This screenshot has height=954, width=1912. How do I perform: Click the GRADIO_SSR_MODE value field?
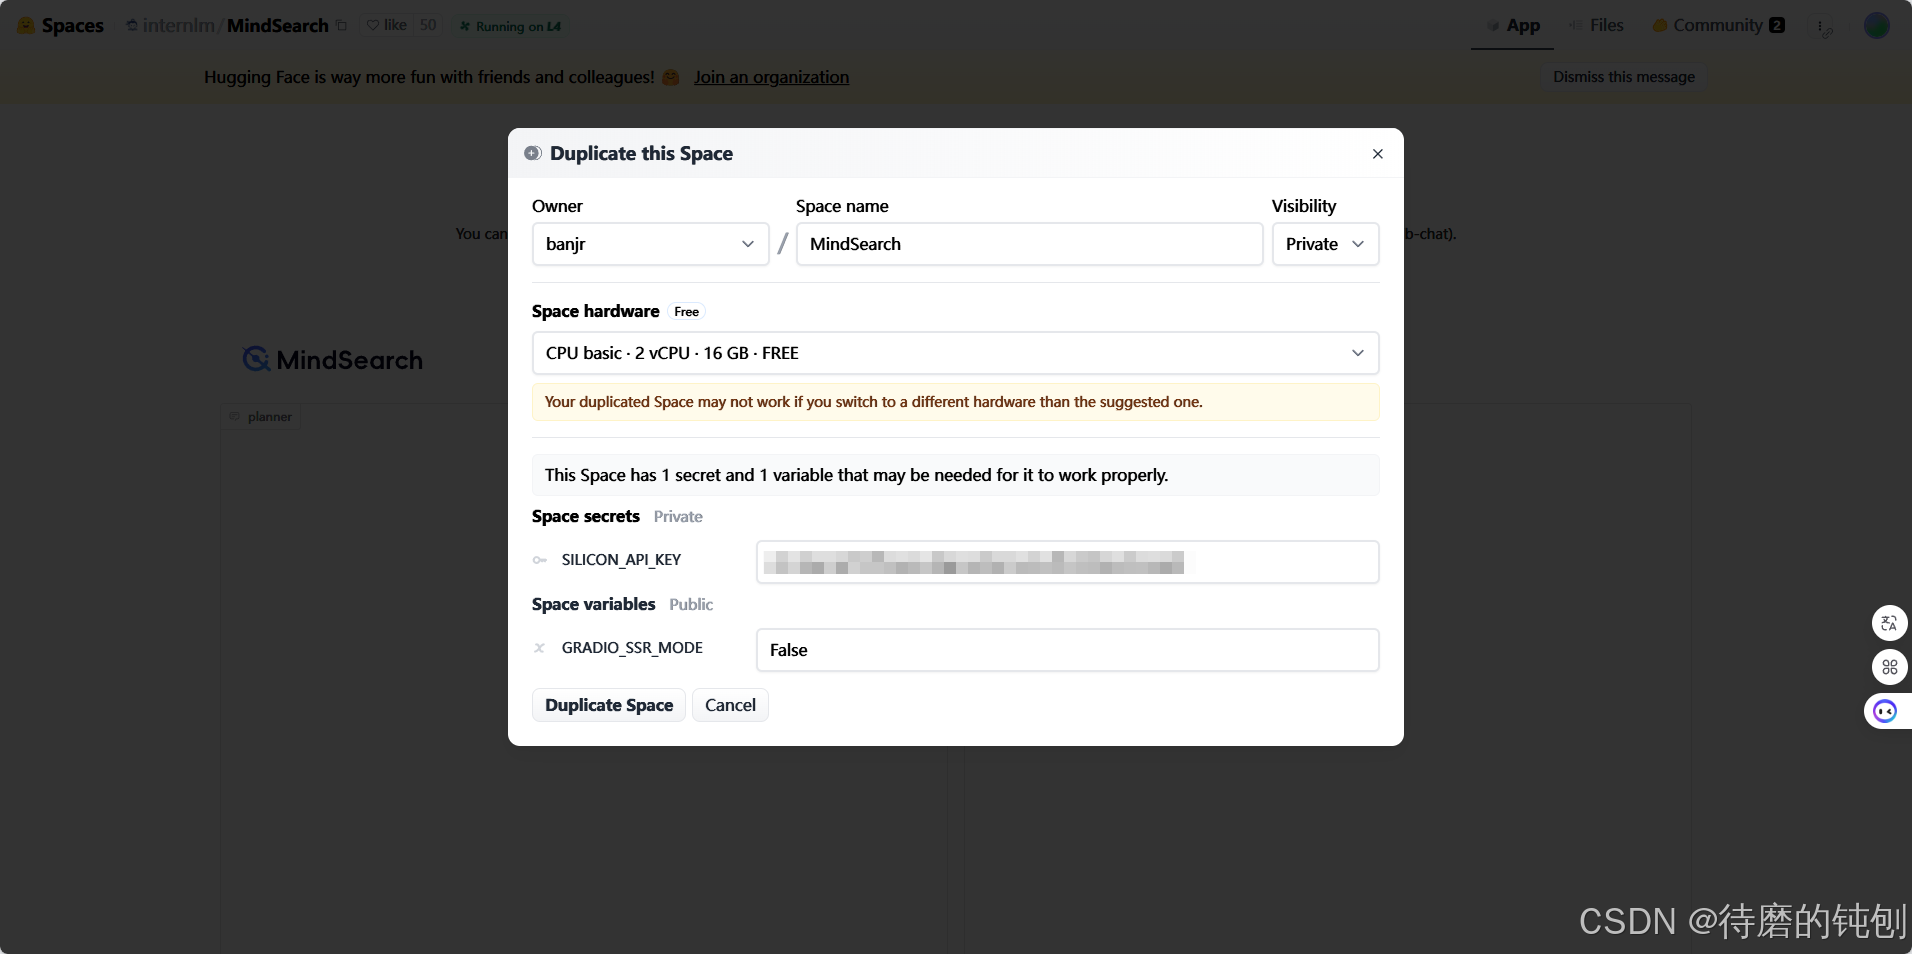1067,650
